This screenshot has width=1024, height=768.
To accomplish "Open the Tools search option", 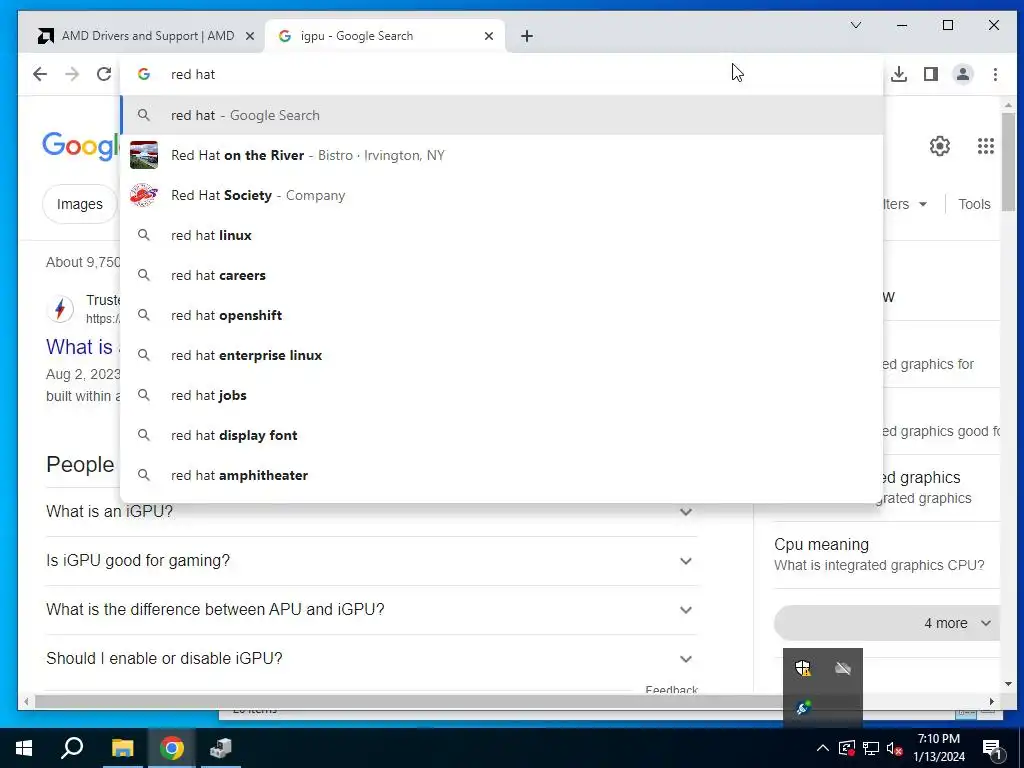I will pos(974,204).
